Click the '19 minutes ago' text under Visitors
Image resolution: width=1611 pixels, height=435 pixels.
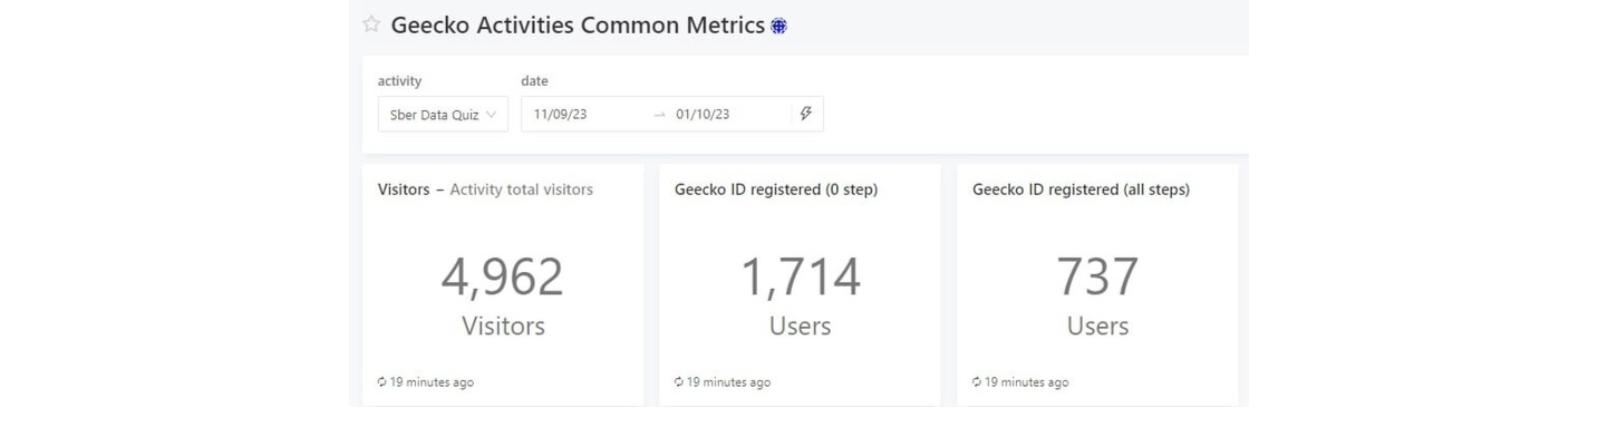(x=432, y=382)
